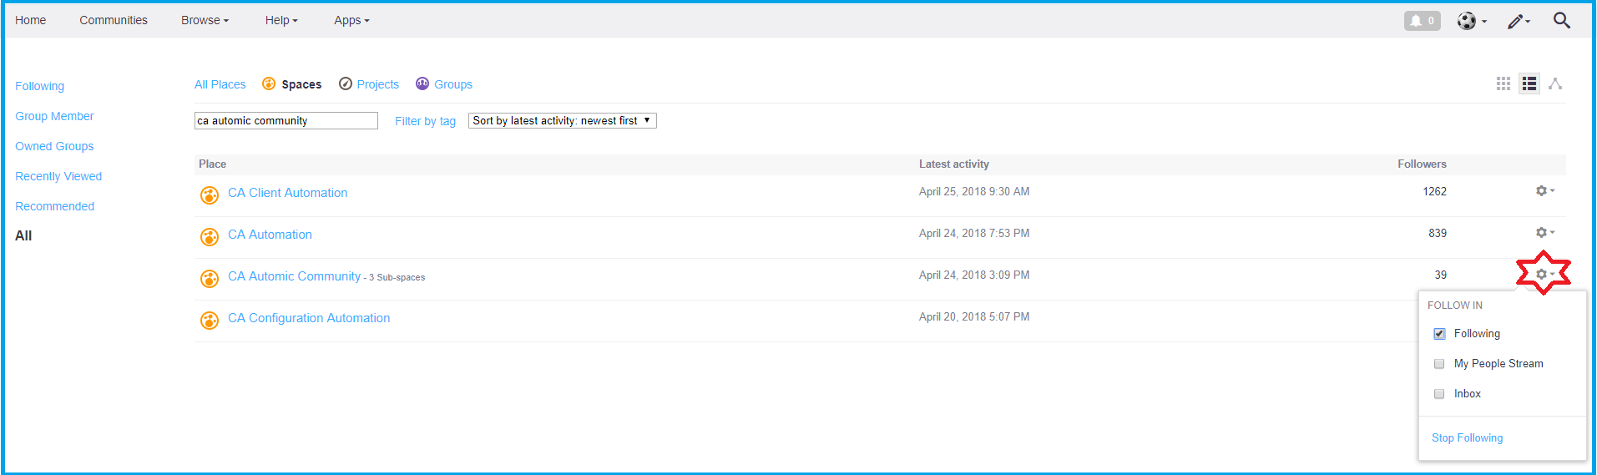Click the CA Automic Community space icon
The image size is (1597, 475).
click(209, 279)
